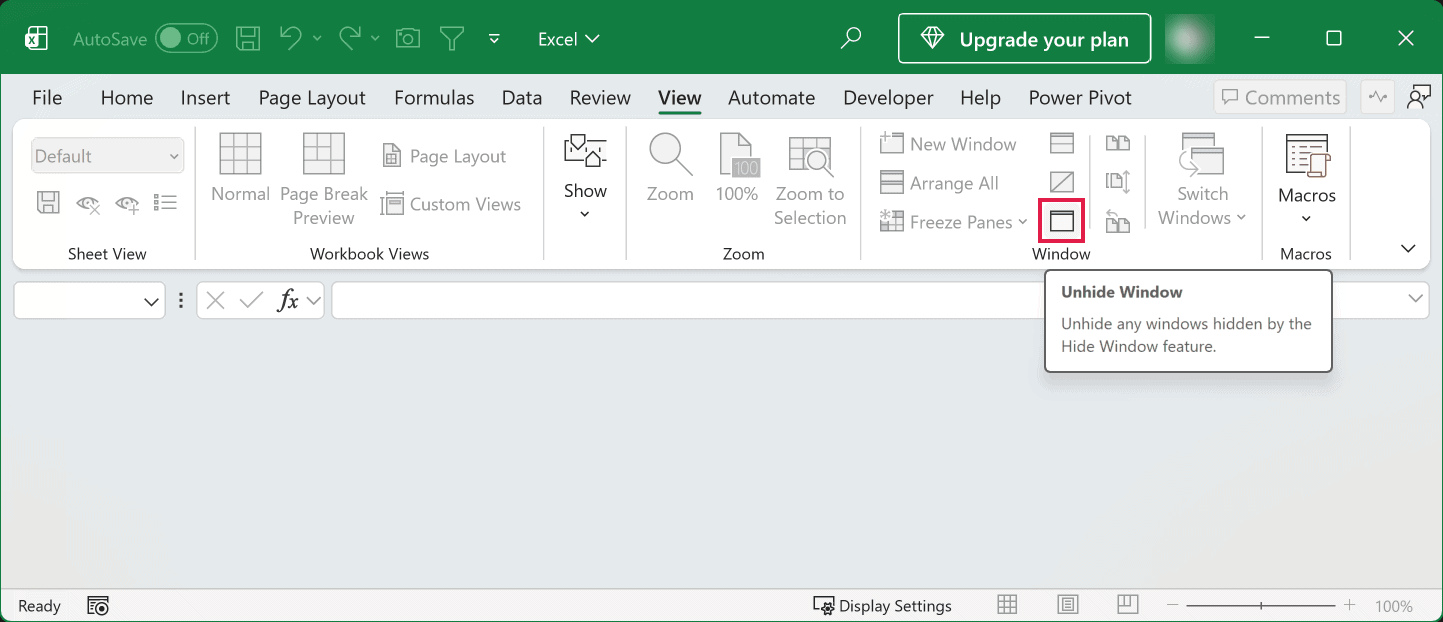Screen dimensions: 1443x622
Task: Switch to the Developer tab
Action: click(x=888, y=97)
